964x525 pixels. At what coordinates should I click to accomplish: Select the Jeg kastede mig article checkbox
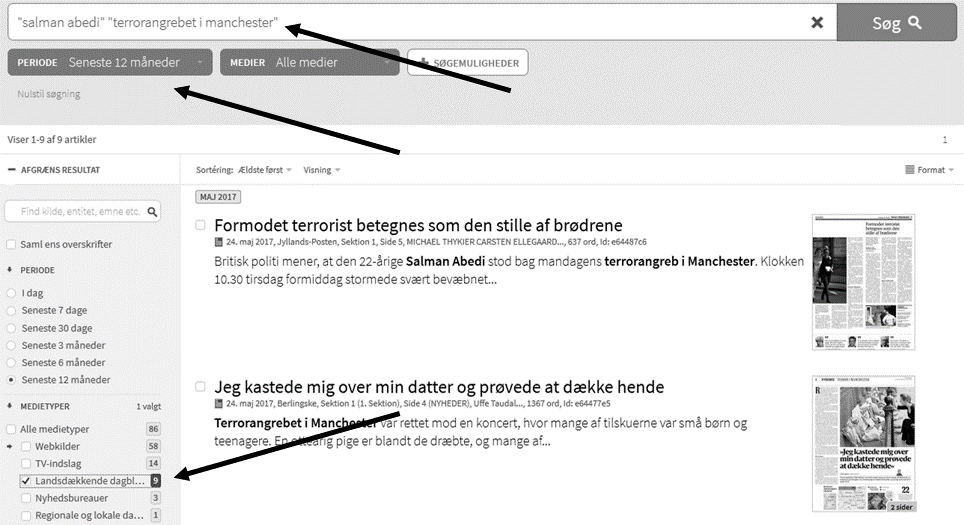[x=200, y=387]
